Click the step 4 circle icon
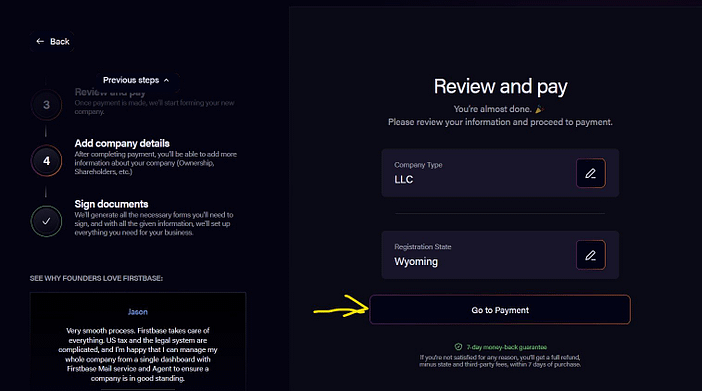The image size is (702, 391). [x=46, y=161]
